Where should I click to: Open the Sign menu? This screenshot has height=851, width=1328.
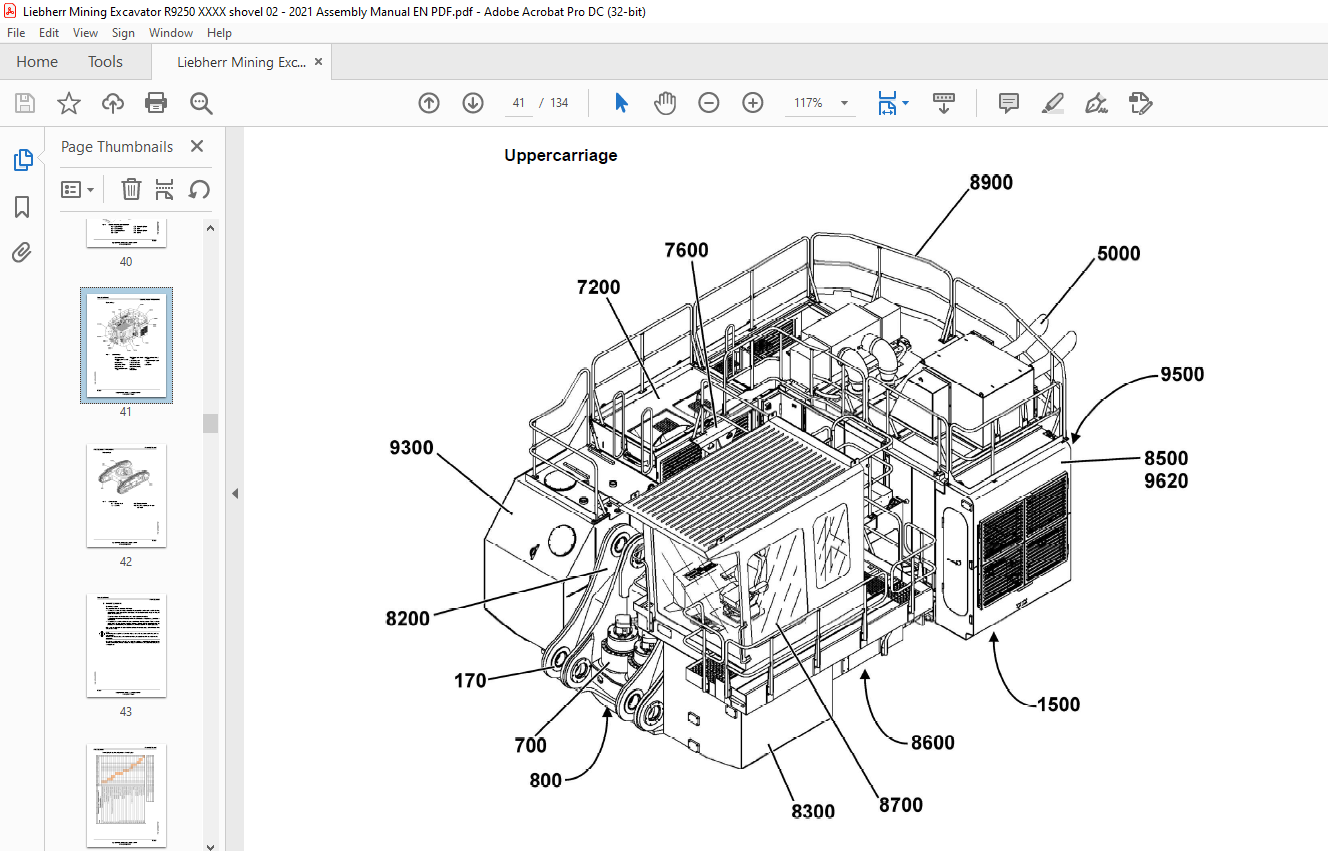[123, 33]
